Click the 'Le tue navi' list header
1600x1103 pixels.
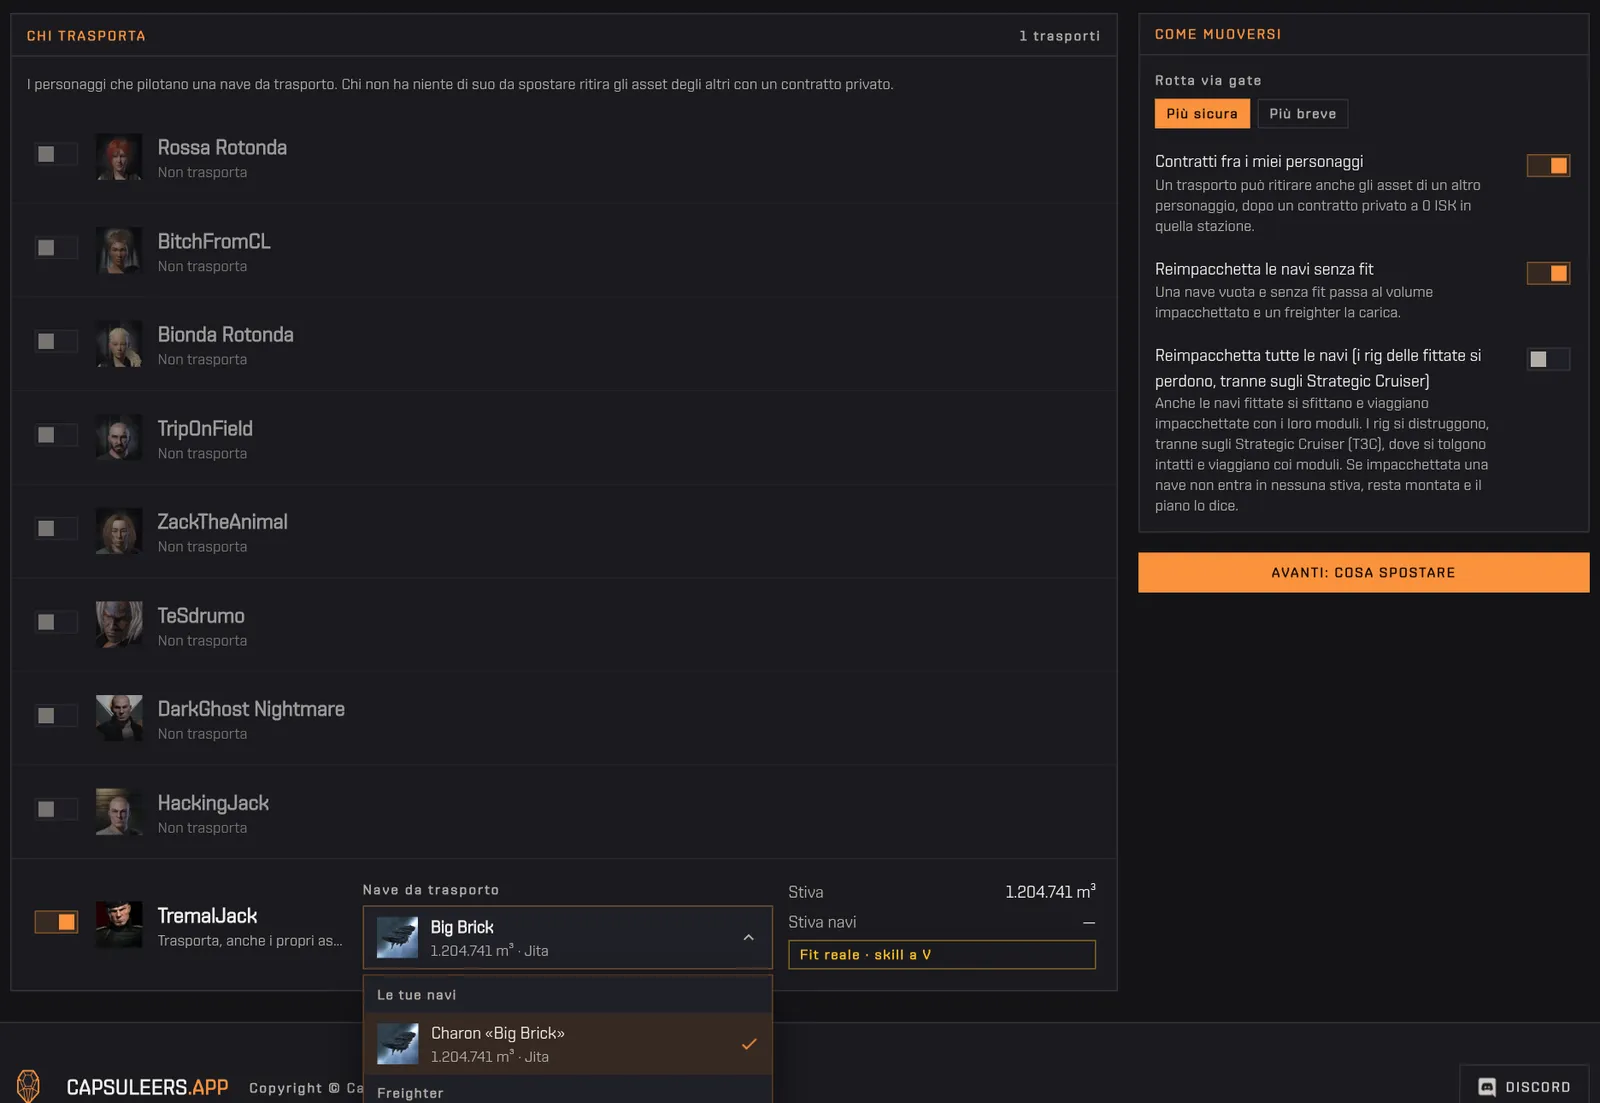[x=417, y=995]
